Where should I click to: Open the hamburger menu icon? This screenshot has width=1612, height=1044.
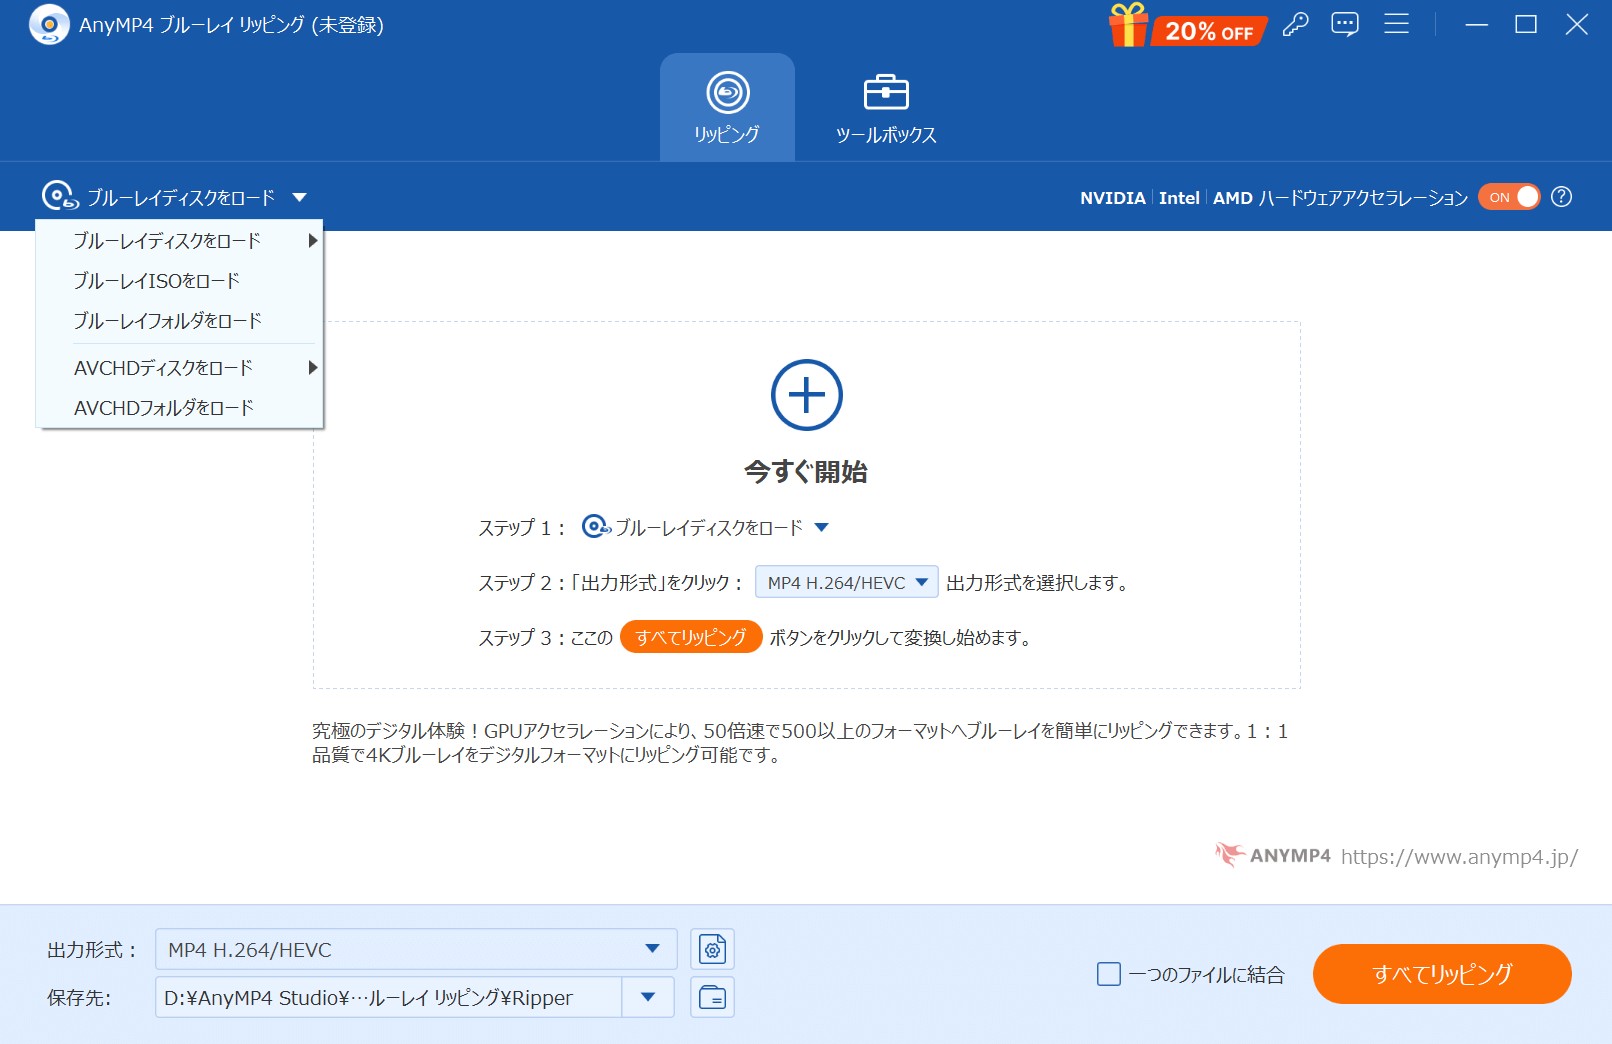tap(1396, 24)
